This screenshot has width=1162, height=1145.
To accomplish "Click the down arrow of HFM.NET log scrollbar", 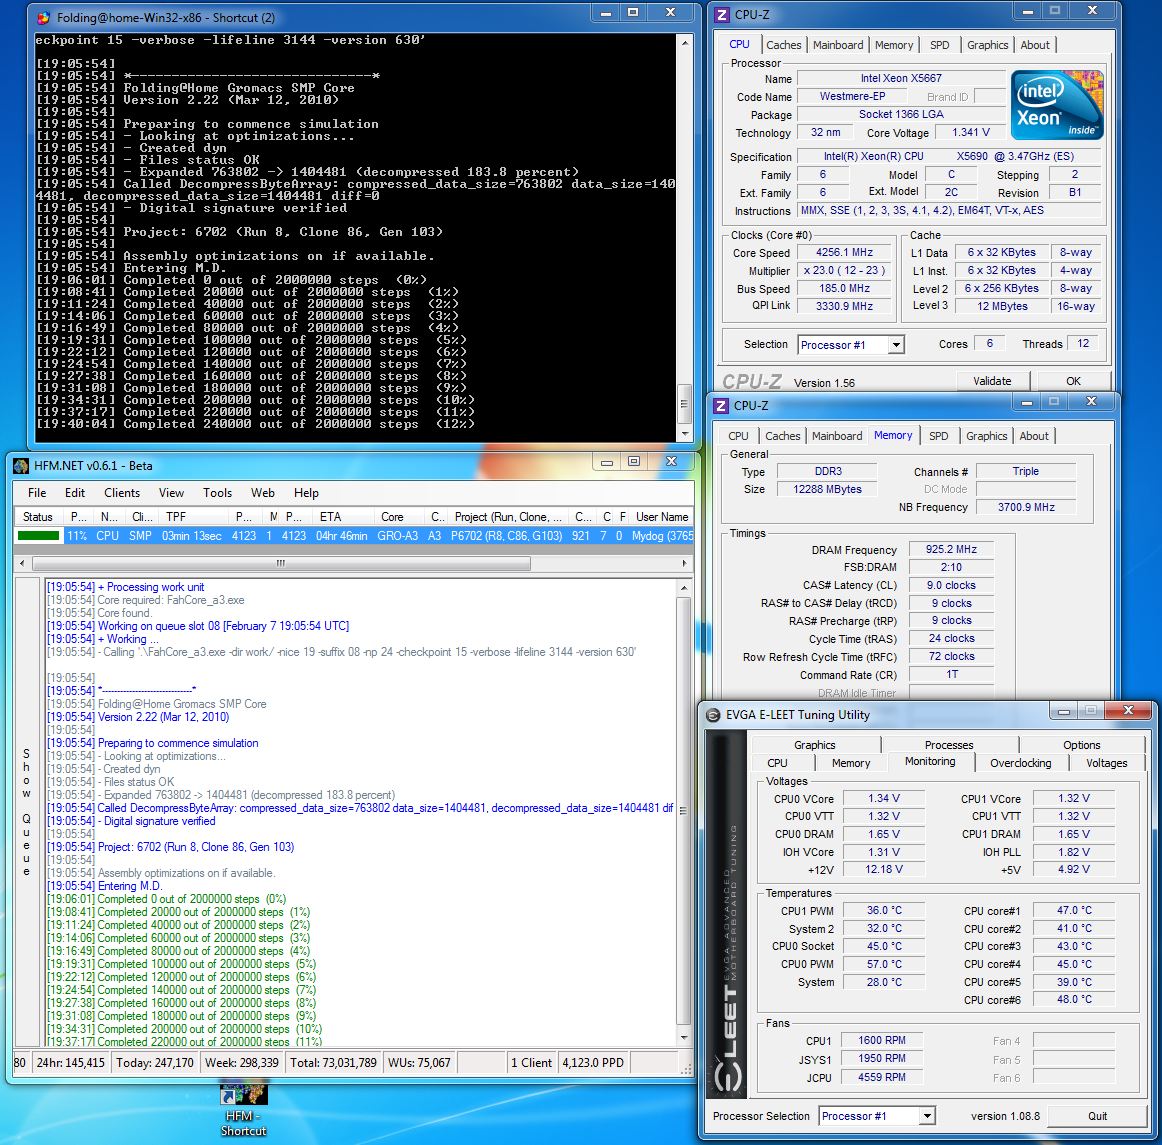I will click(684, 1038).
